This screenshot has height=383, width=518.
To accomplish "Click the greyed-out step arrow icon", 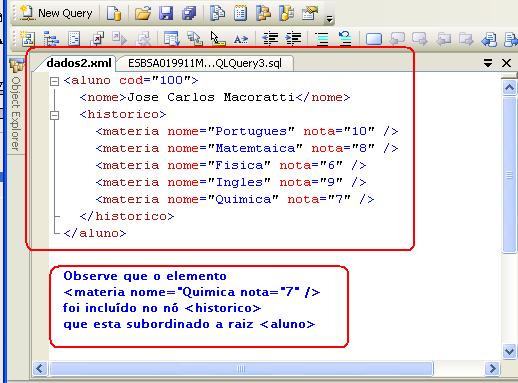I will [119, 39].
